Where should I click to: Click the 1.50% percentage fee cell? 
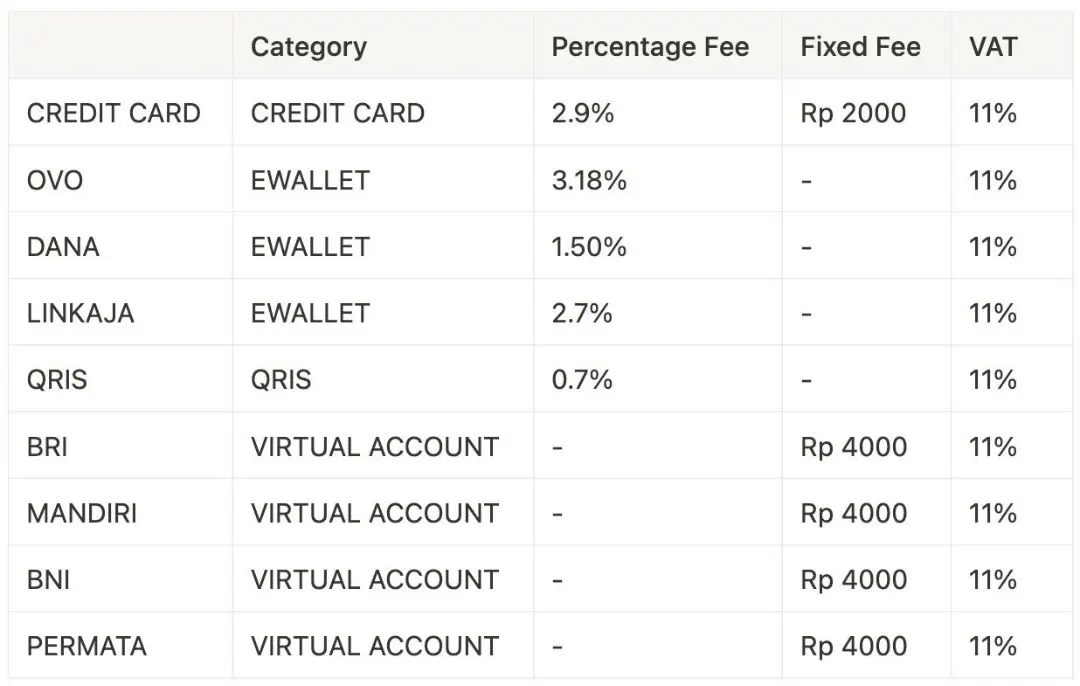(x=589, y=247)
